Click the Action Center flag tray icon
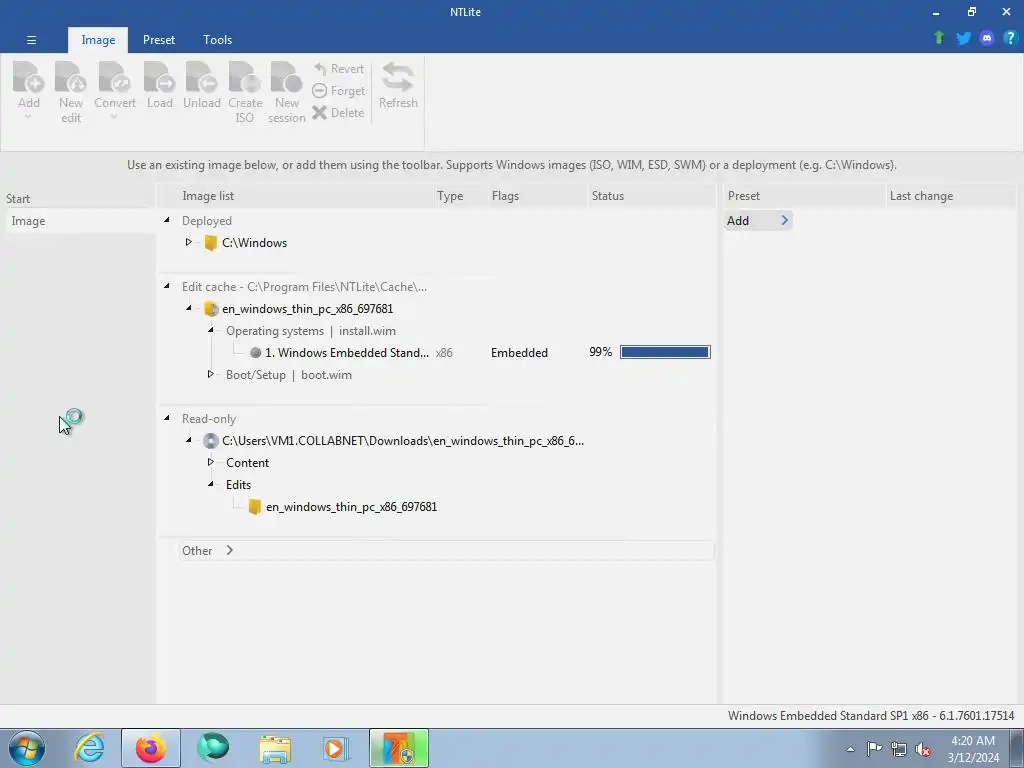This screenshot has width=1024, height=768. point(874,749)
